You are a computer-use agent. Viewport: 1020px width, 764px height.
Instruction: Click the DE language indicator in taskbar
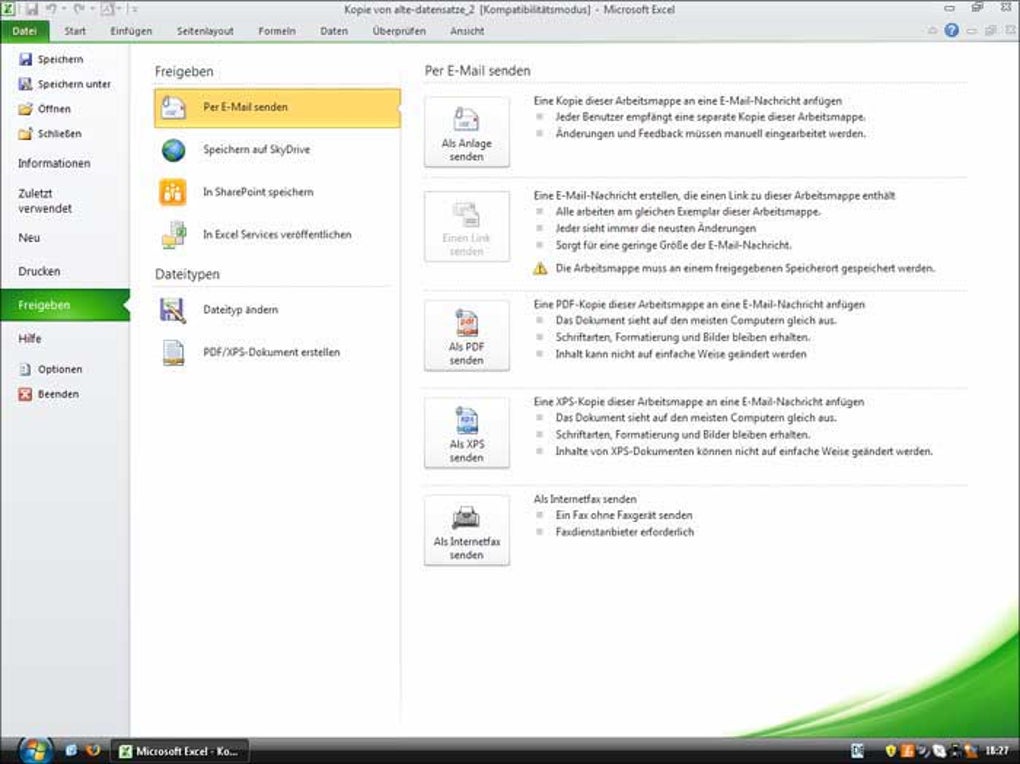857,751
